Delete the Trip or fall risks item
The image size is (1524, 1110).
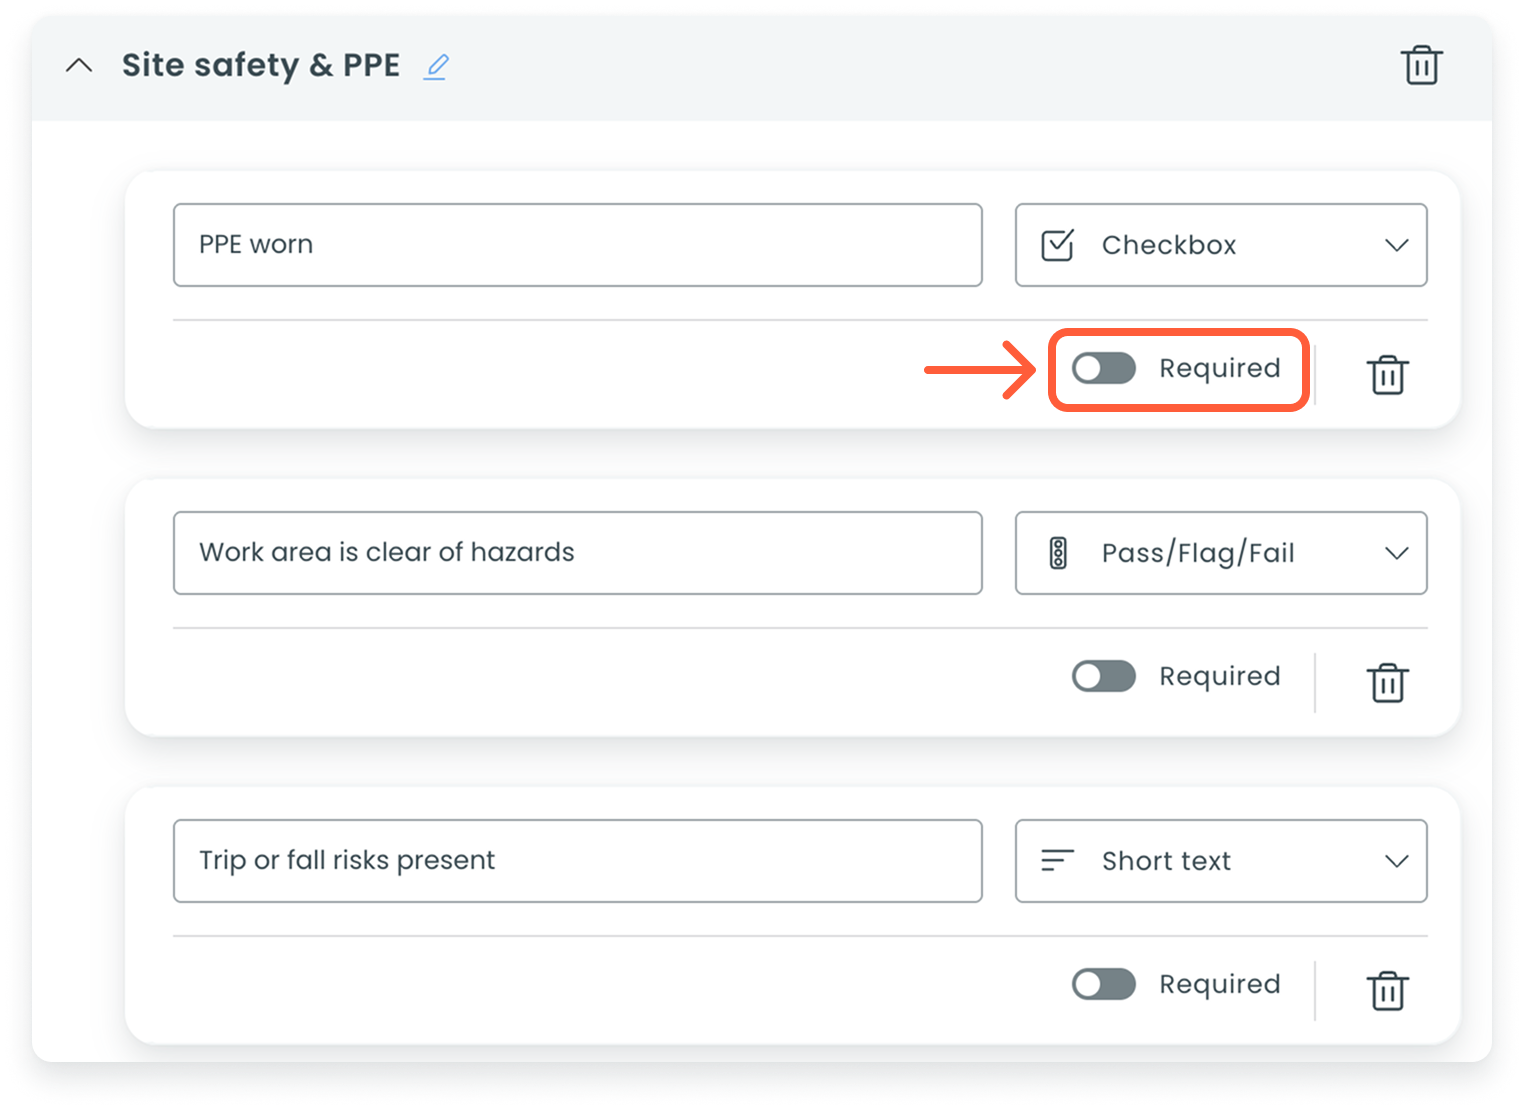[x=1387, y=991]
